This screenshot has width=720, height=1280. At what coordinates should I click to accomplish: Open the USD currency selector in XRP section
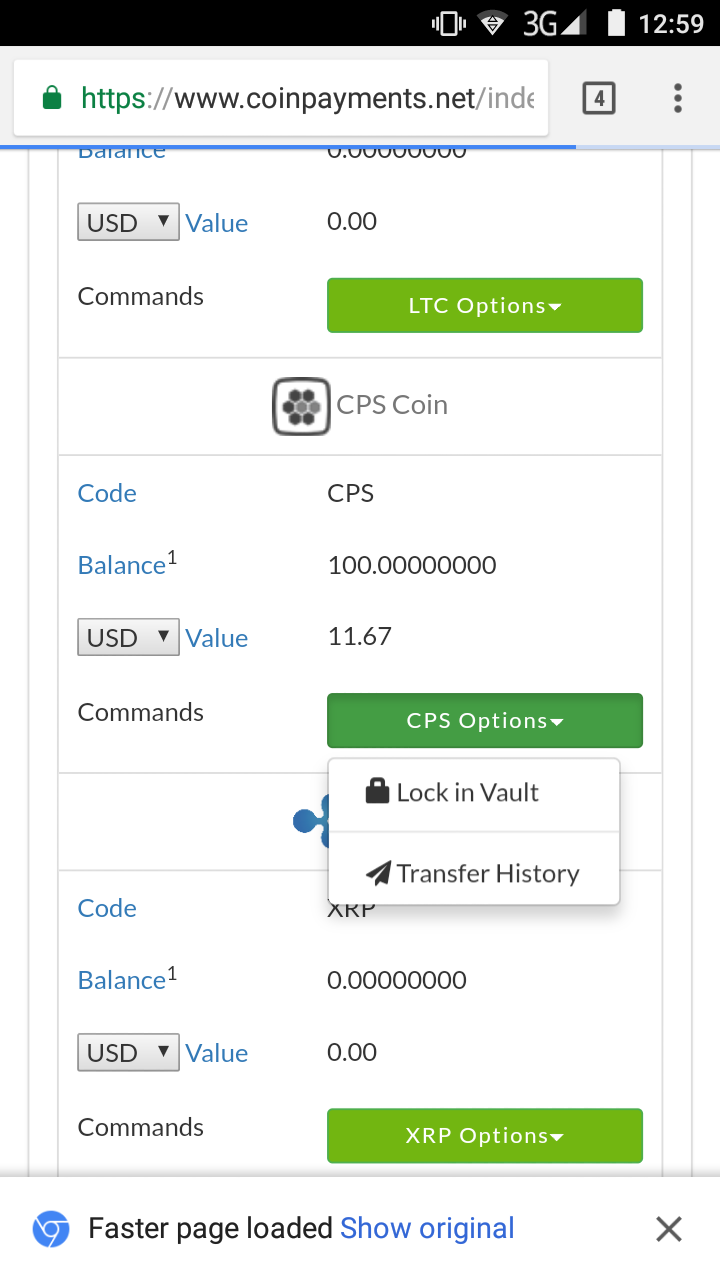pyautogui.click(x=128, y=1053)
